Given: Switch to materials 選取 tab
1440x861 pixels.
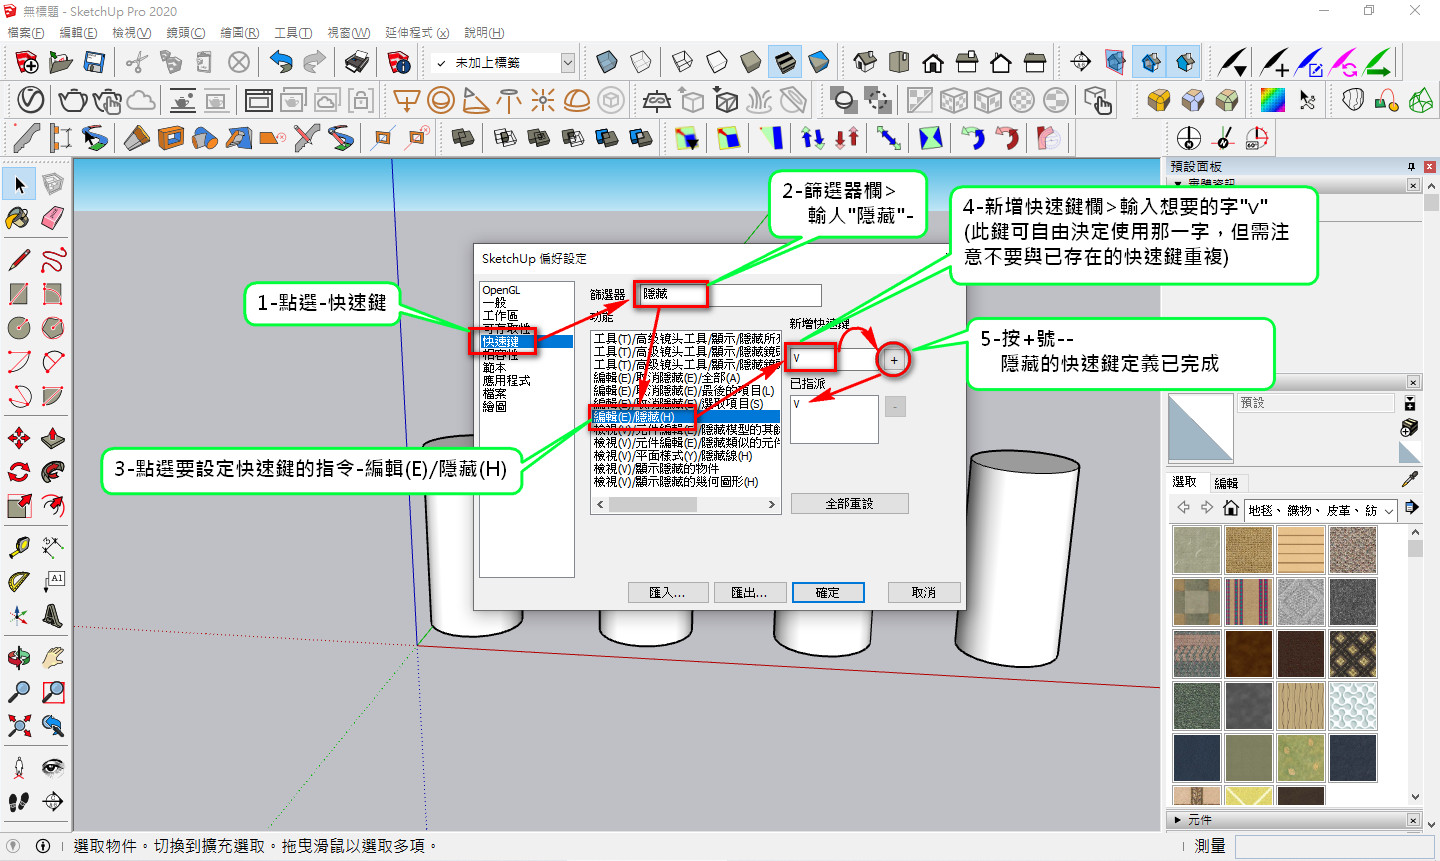Looking at the screenshot, I should point(1185,482).
